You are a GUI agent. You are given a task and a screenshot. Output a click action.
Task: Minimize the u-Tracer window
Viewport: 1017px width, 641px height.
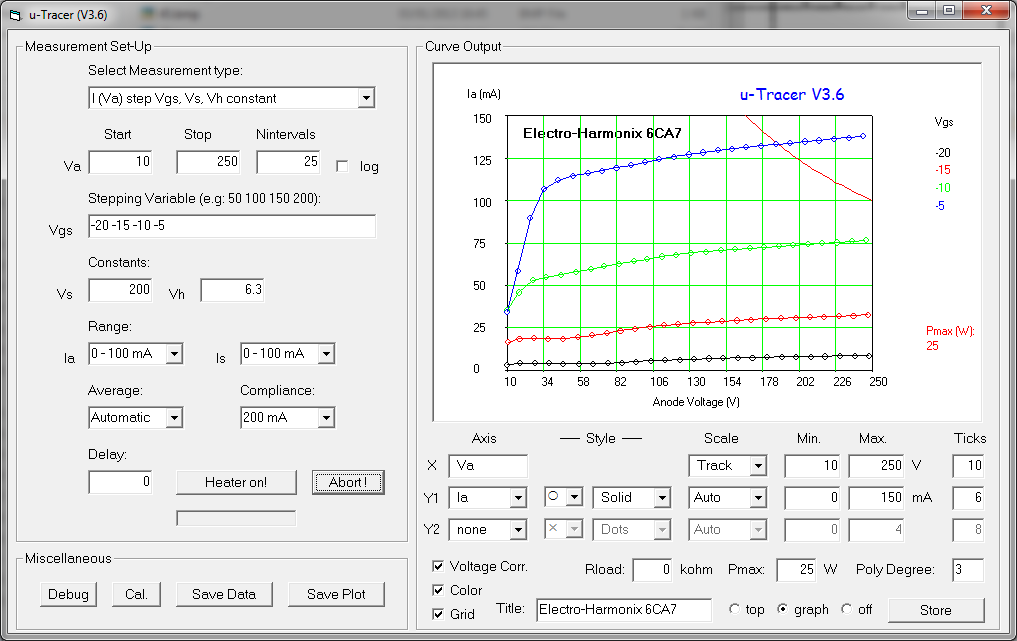click(922, 11)
